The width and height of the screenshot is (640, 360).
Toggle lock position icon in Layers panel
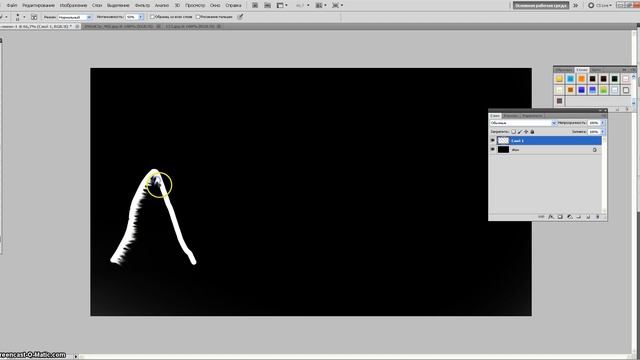pos(526,132)
